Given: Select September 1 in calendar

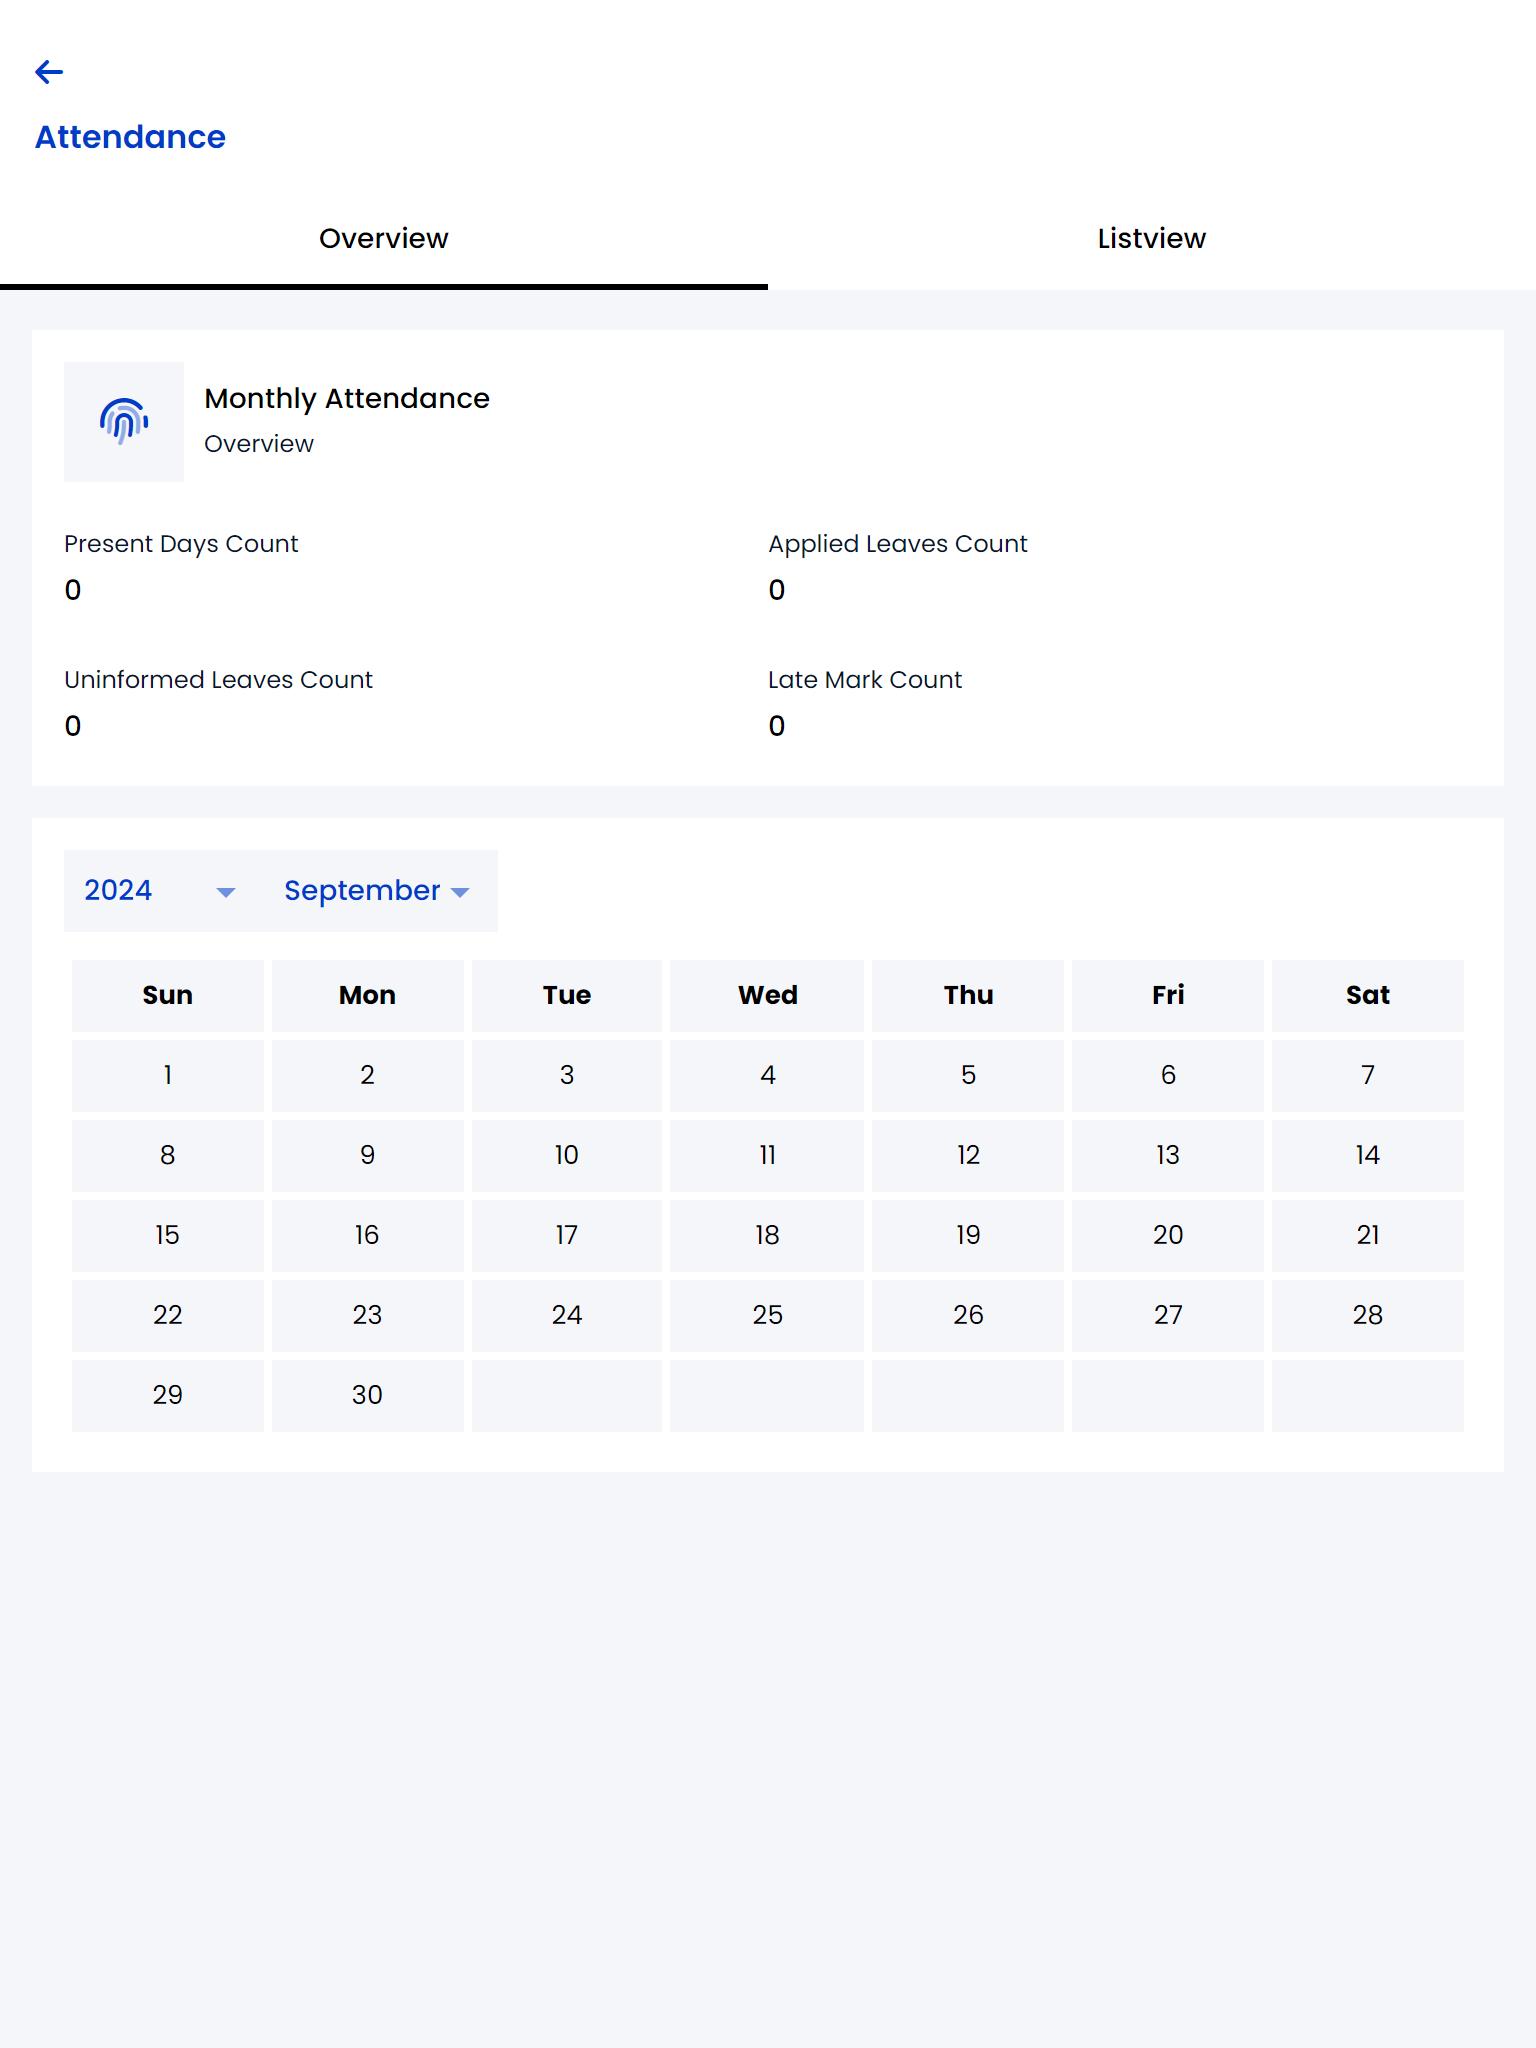Looking at the screenshot, I should click(168, 1076).
